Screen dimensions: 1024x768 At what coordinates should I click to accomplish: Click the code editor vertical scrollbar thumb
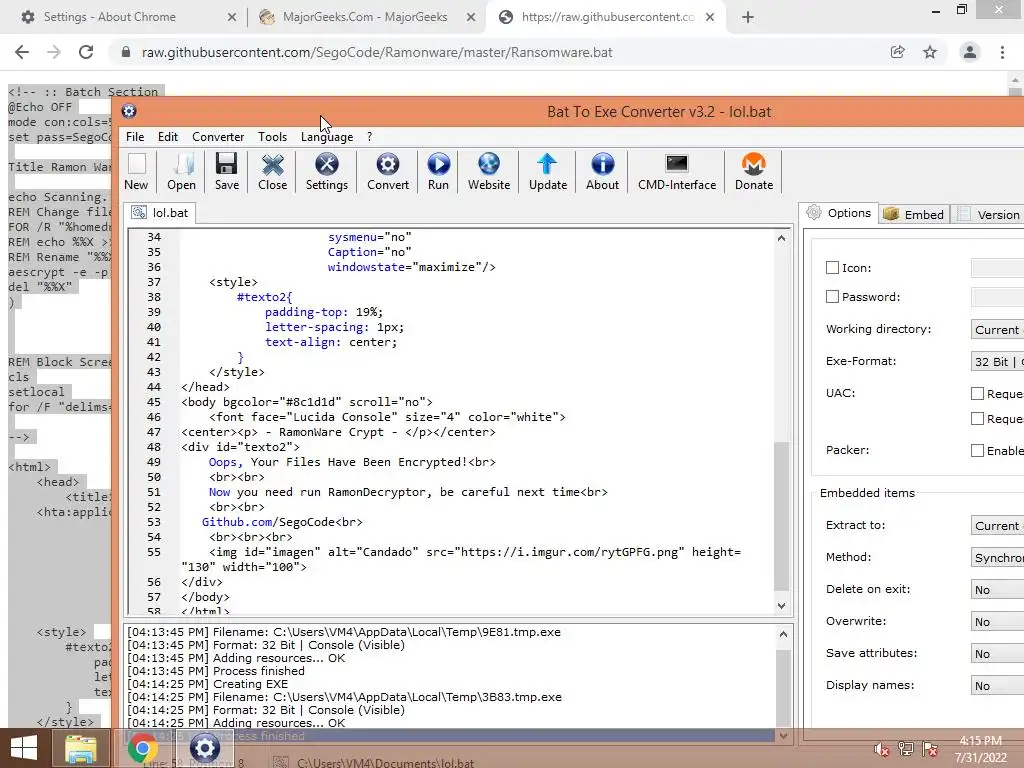tap(781, 516)
